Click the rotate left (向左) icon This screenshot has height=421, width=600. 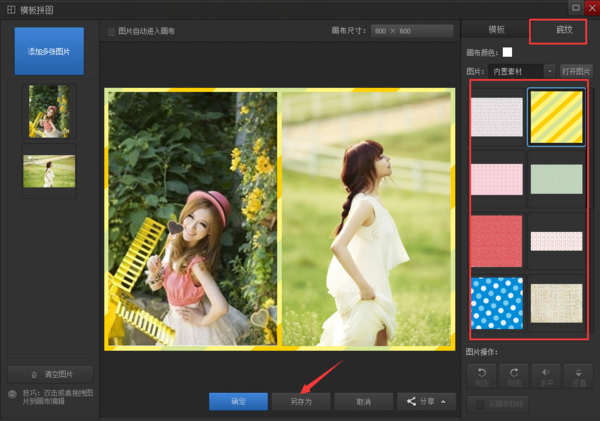point(481,372)
